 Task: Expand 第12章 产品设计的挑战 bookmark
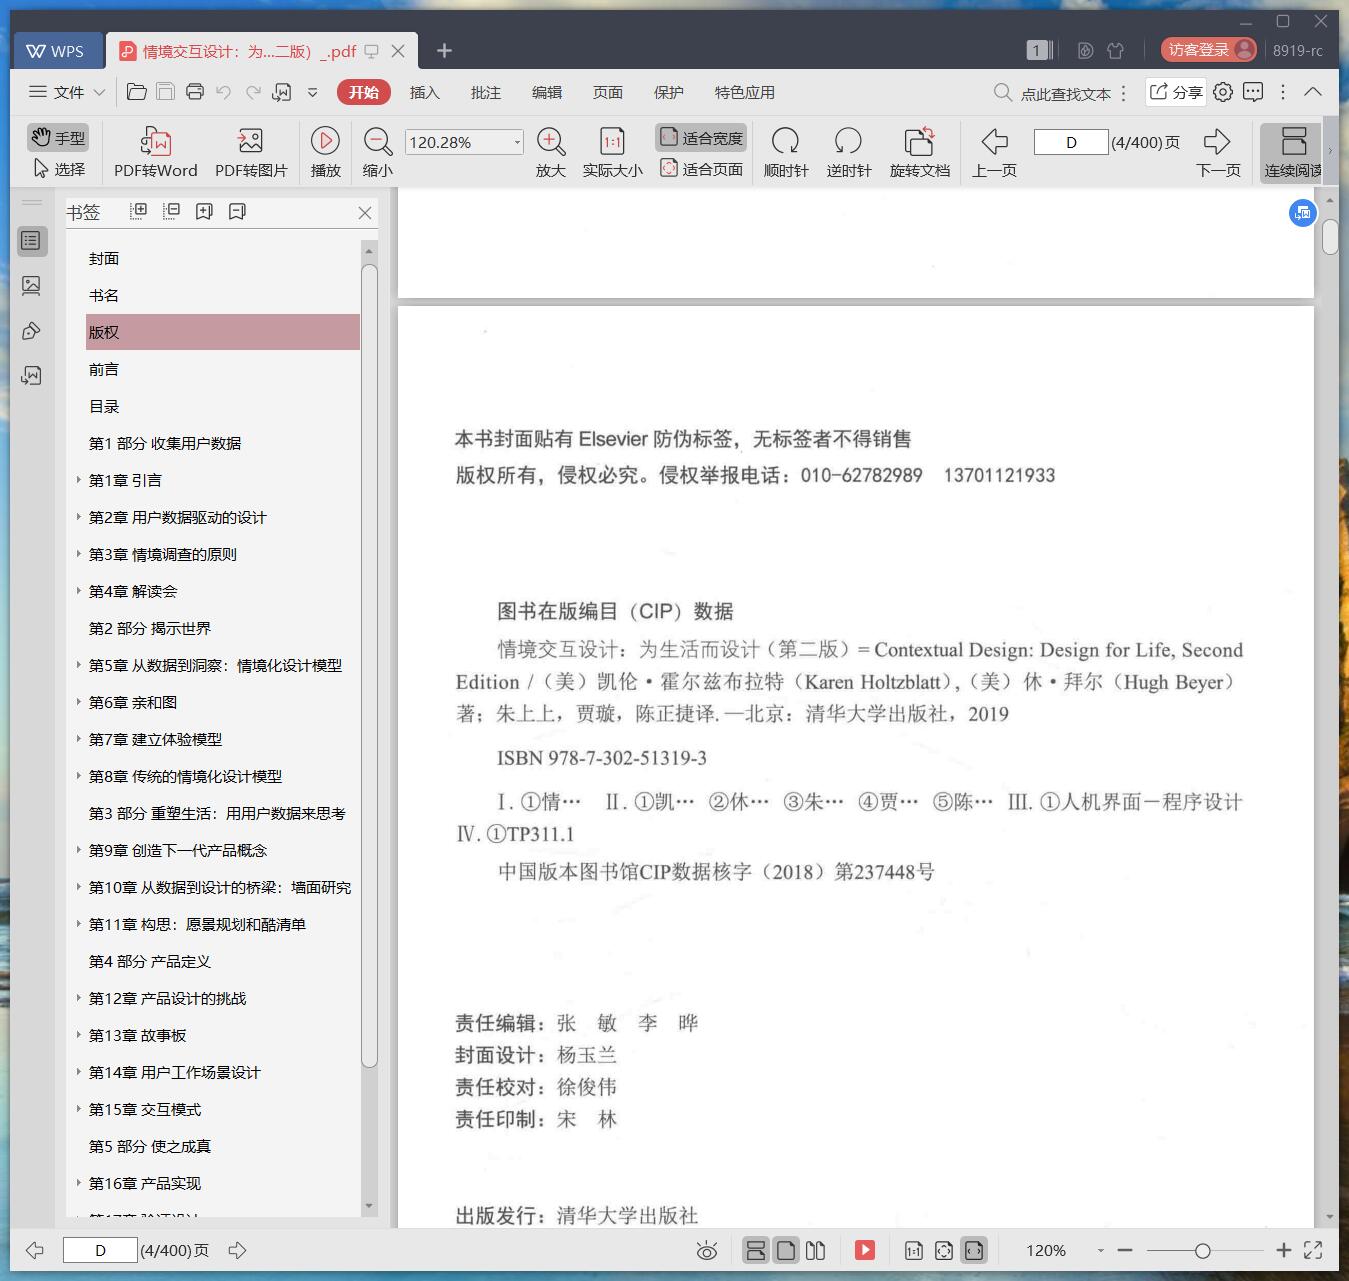coord(79,998)
